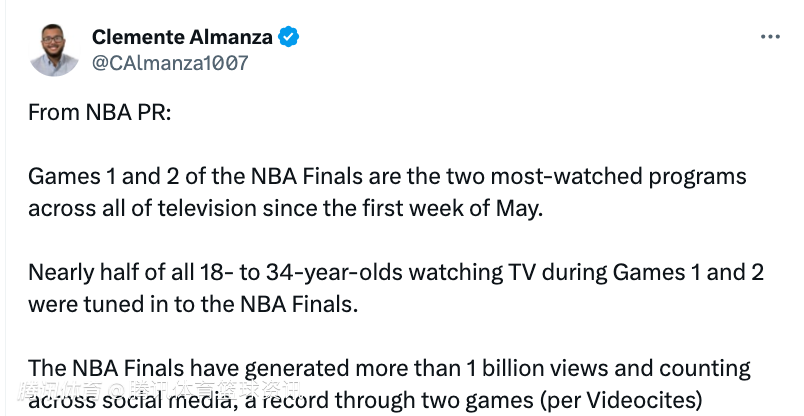Screen dimensions: 804x416
Task: Click the words 'across all of television'
Action: point(143,208)
